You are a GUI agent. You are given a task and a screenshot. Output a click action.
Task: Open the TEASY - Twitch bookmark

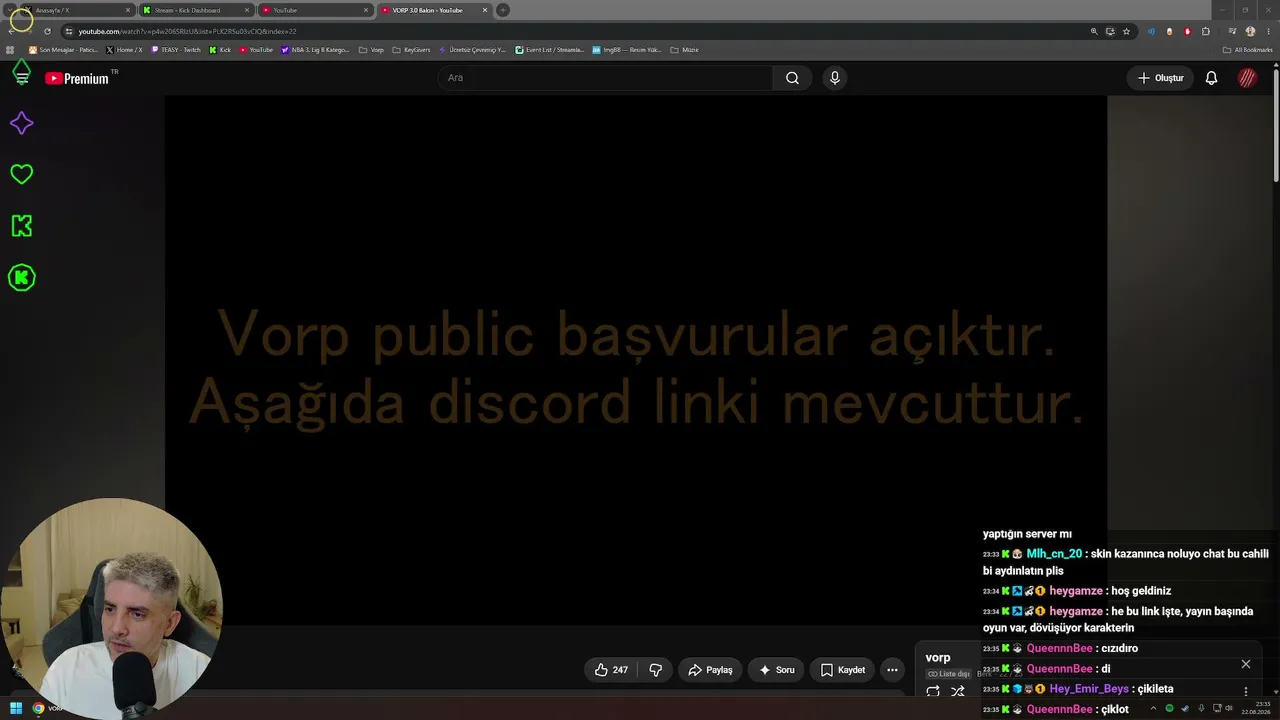pyautogui.click(x=176, y=50)
